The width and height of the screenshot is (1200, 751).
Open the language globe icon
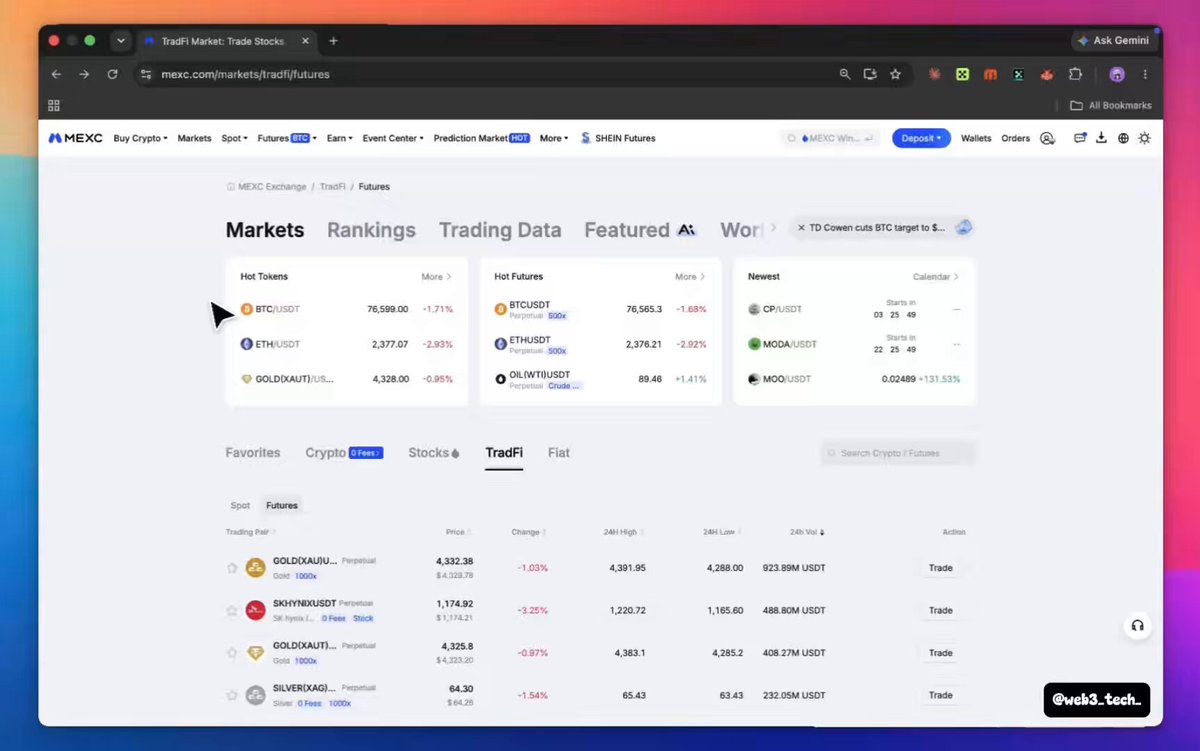(1123, 138)
